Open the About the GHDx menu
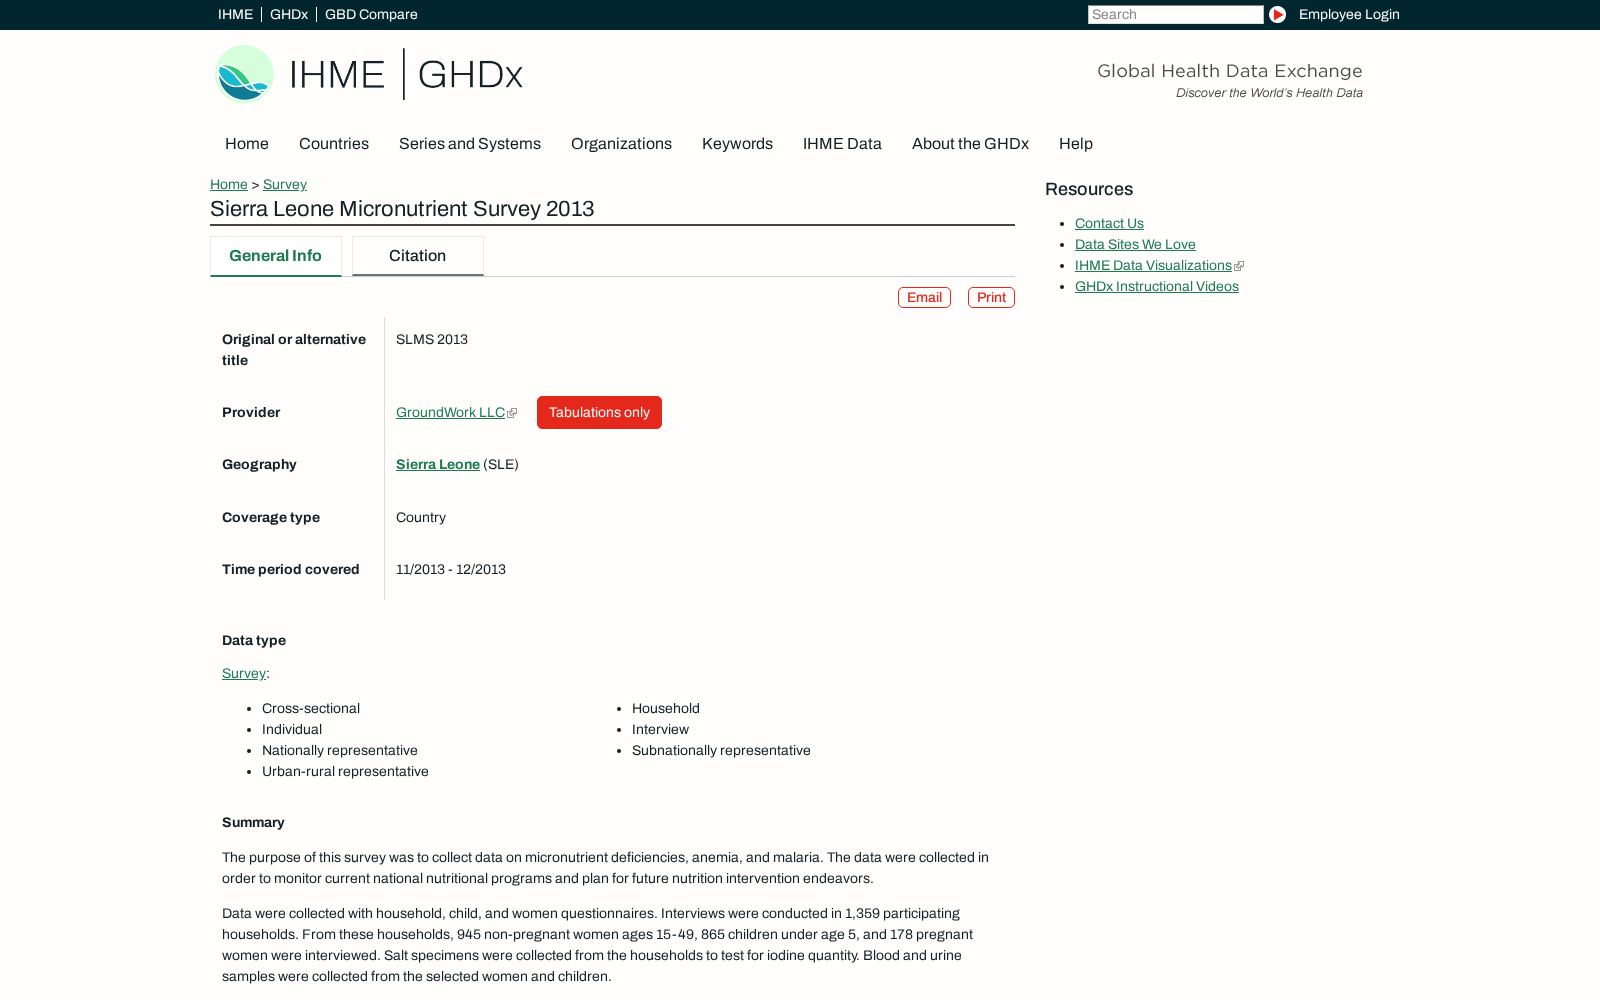Image resolution: width=1600 pixels, height=1000 pixels. click(x=970, y=143)
